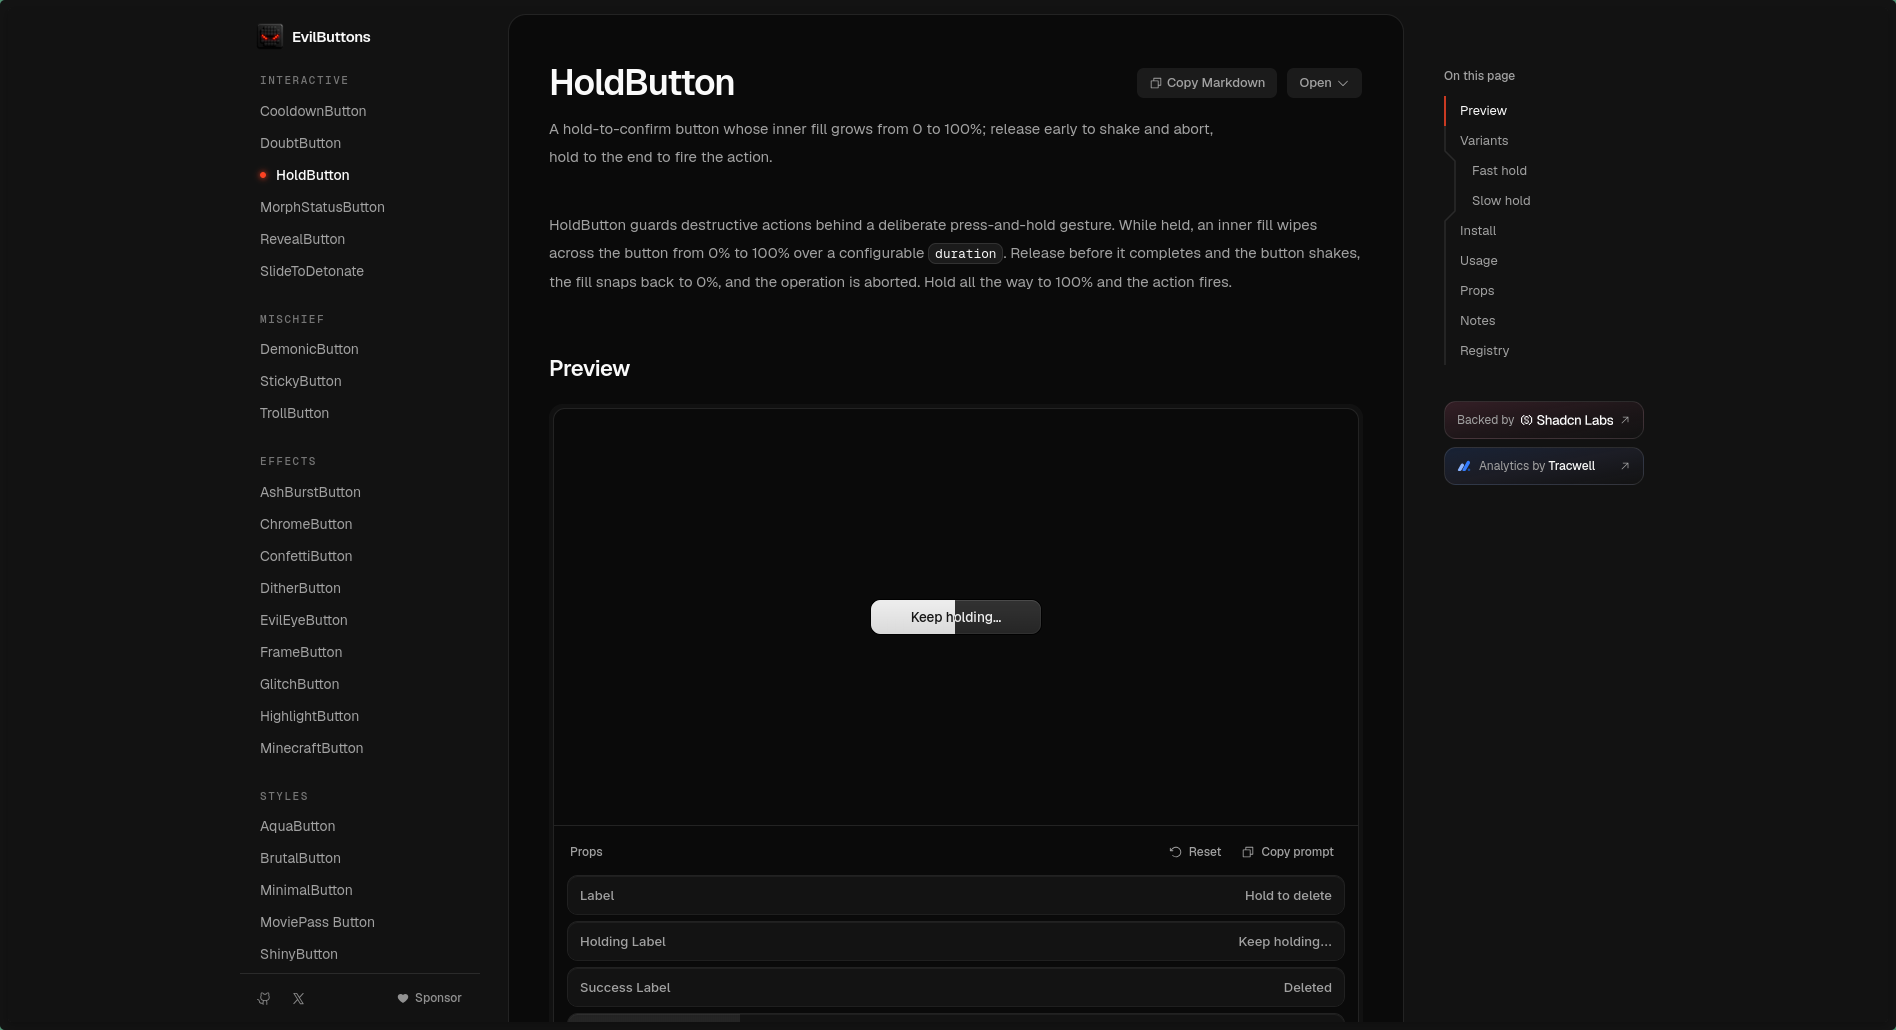The height and width of the screenshot is (1030, 1896).
Task: Open MoviePass Button page
Action: (x=317, y=922)
